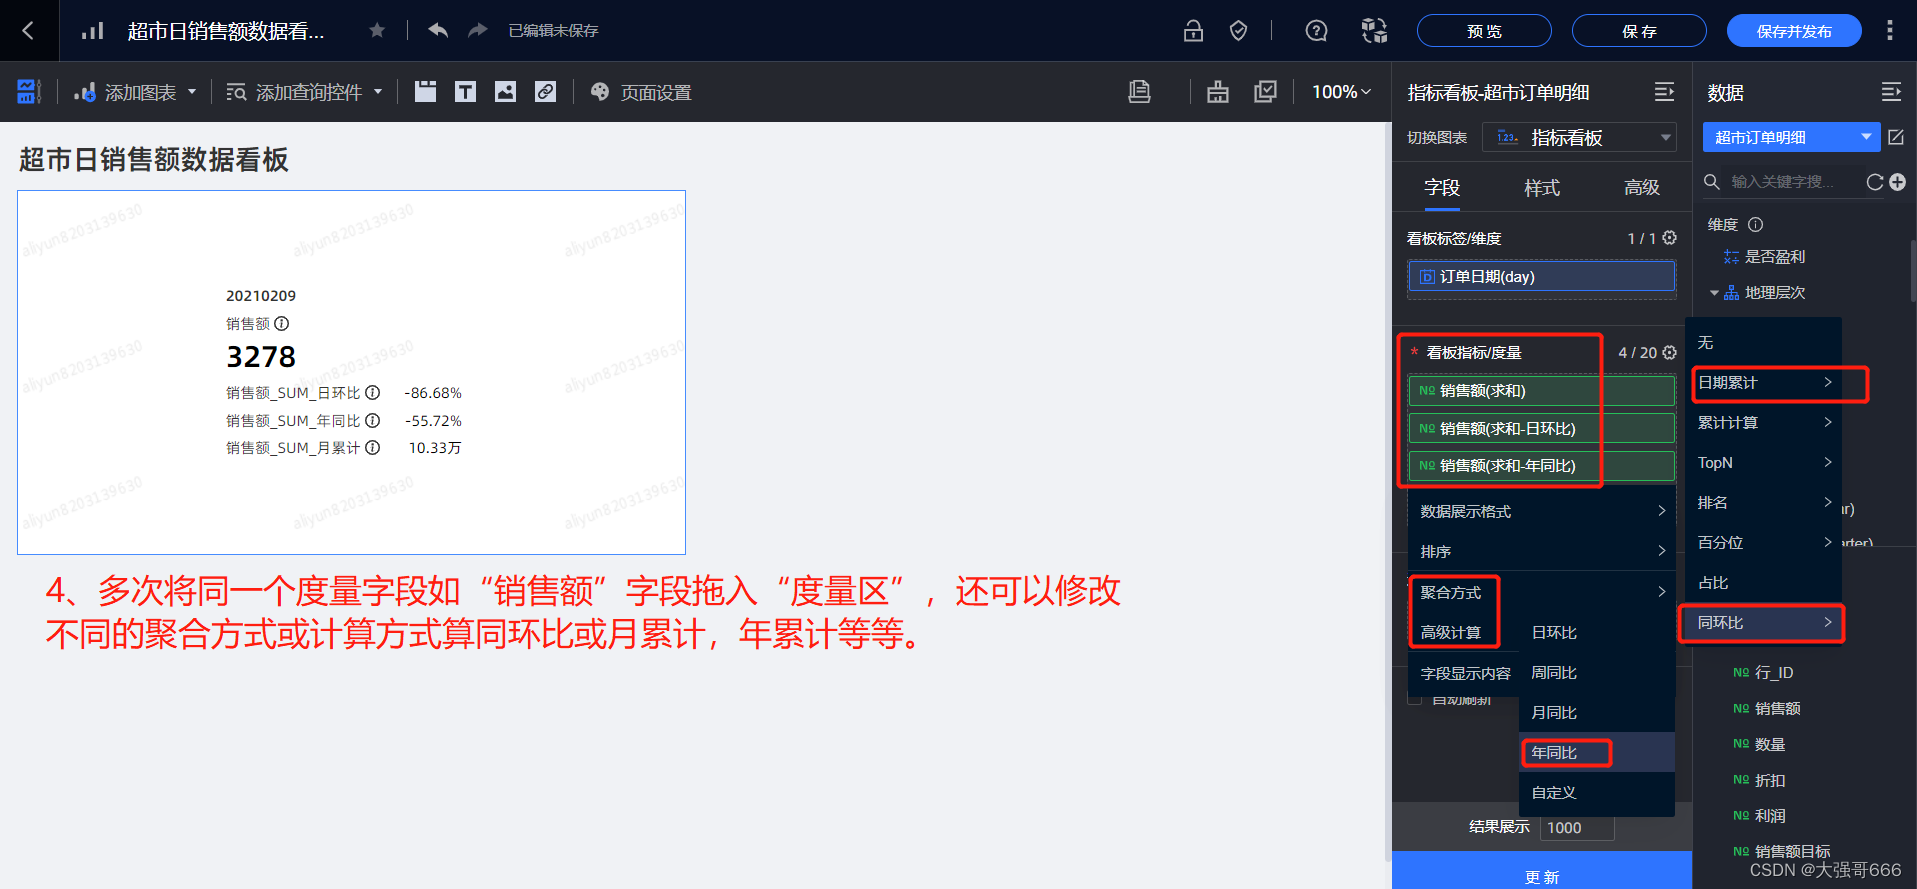Select the 销售额(求和) measure field

pyautogui.click(x=1542, y=390)
